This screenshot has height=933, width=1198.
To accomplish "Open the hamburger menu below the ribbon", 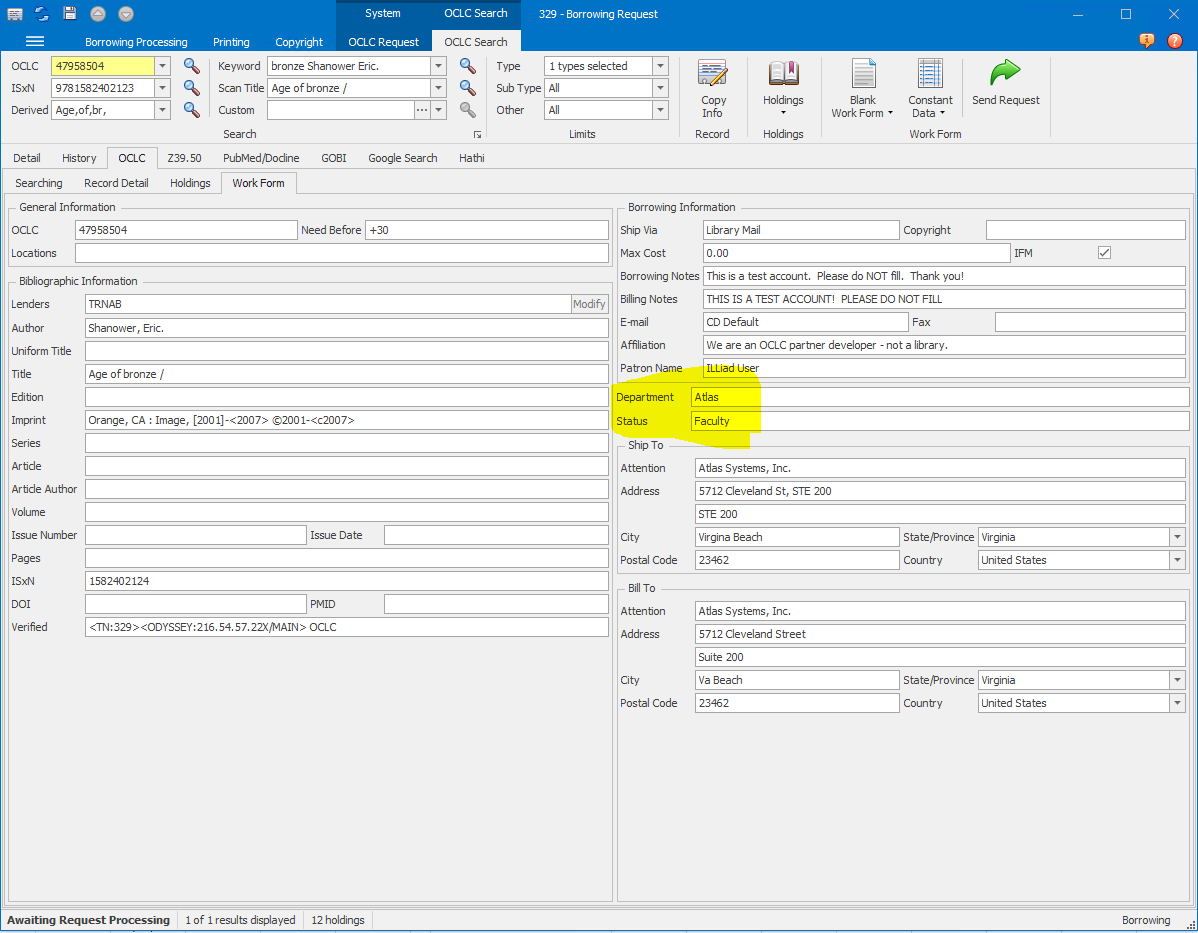I will [x=34, y=41].
